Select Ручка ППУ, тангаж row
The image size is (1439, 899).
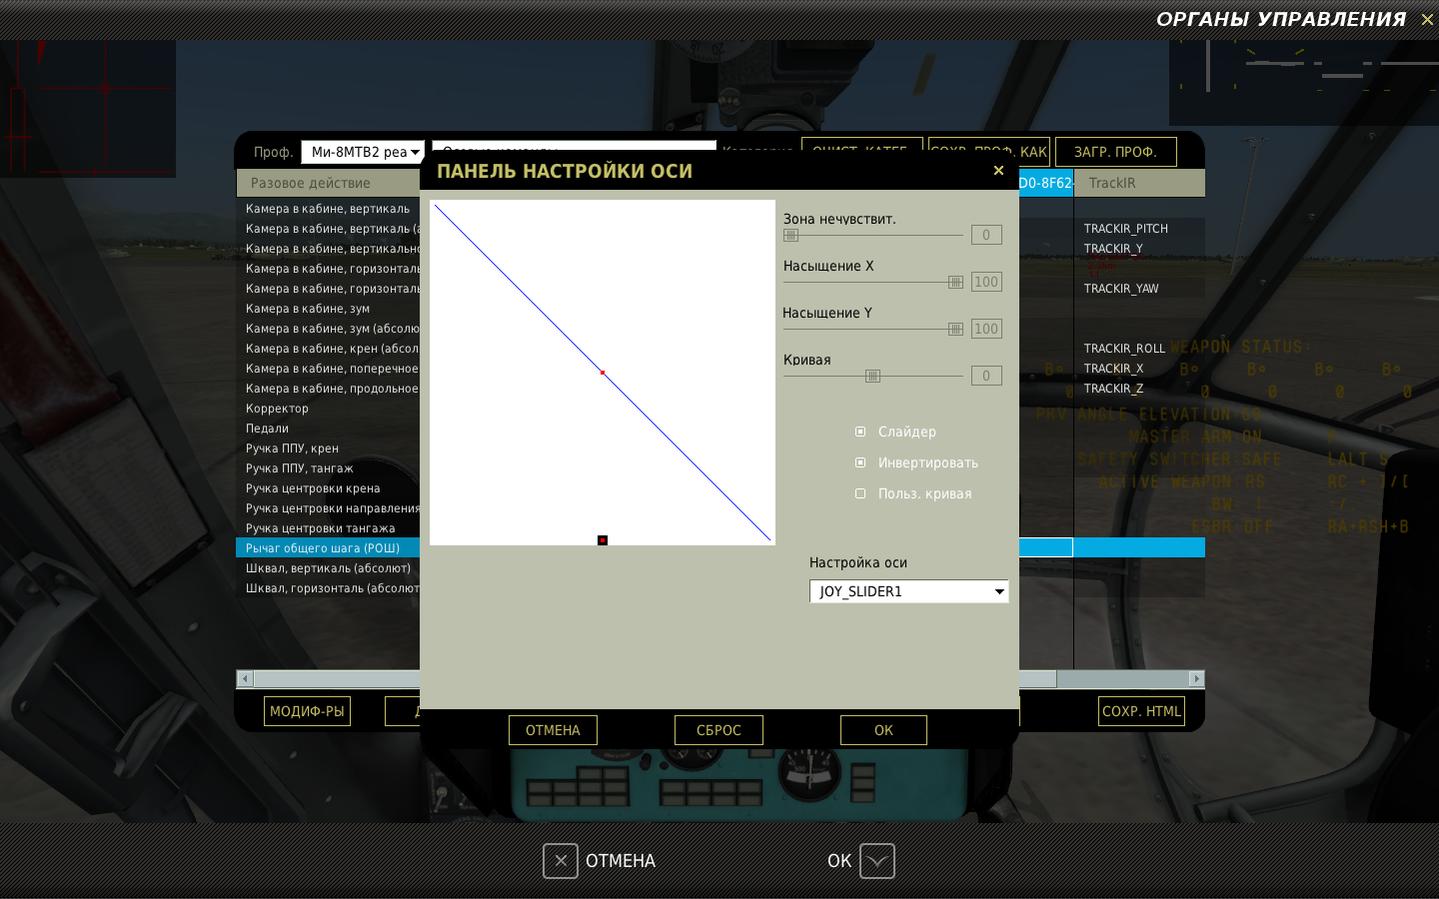coord(328,468)
